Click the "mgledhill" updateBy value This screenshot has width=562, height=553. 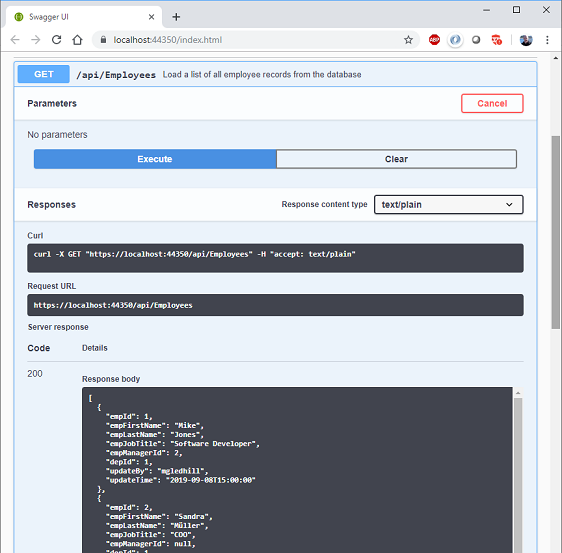pos(183,471)
